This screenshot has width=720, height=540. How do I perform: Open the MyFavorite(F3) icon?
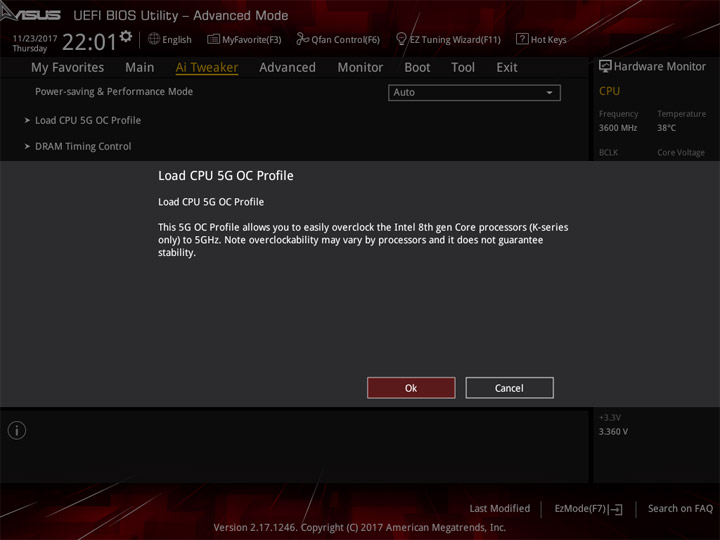pyautogui.click(x=213, y=39)
